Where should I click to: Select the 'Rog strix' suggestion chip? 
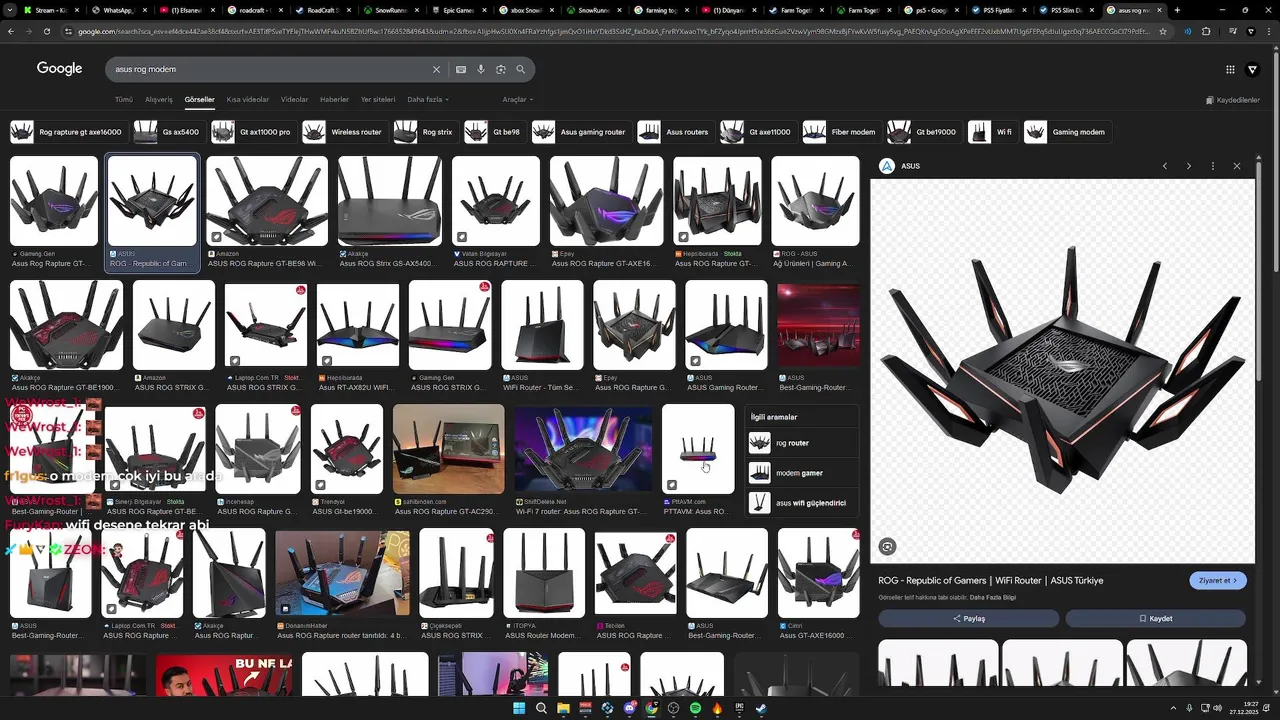coord(424,132)
